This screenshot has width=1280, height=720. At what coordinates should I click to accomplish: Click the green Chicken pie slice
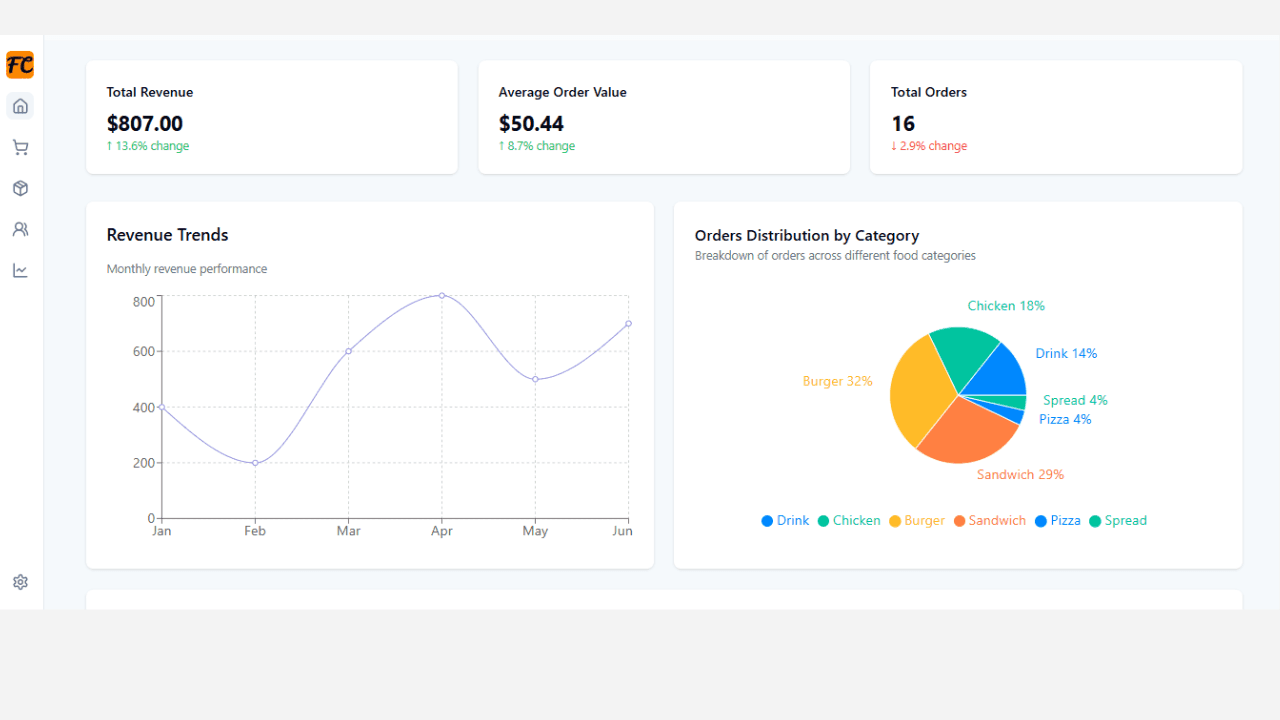tap(964, 358)
